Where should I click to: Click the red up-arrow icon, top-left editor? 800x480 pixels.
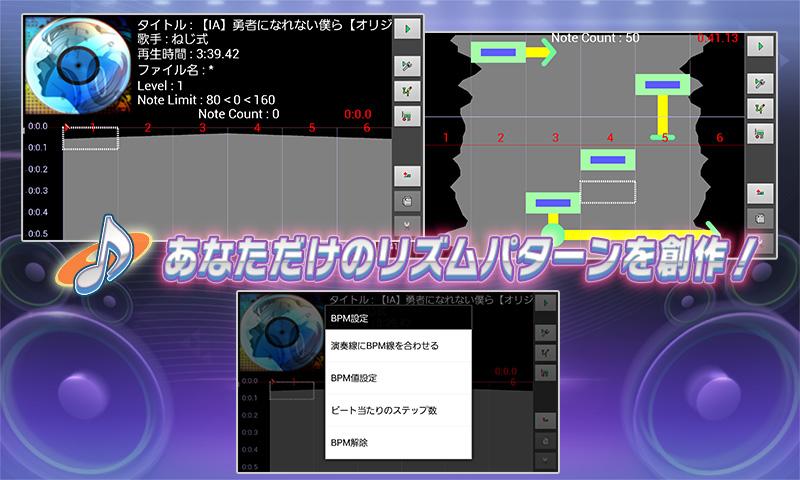(x=407, y=175)
